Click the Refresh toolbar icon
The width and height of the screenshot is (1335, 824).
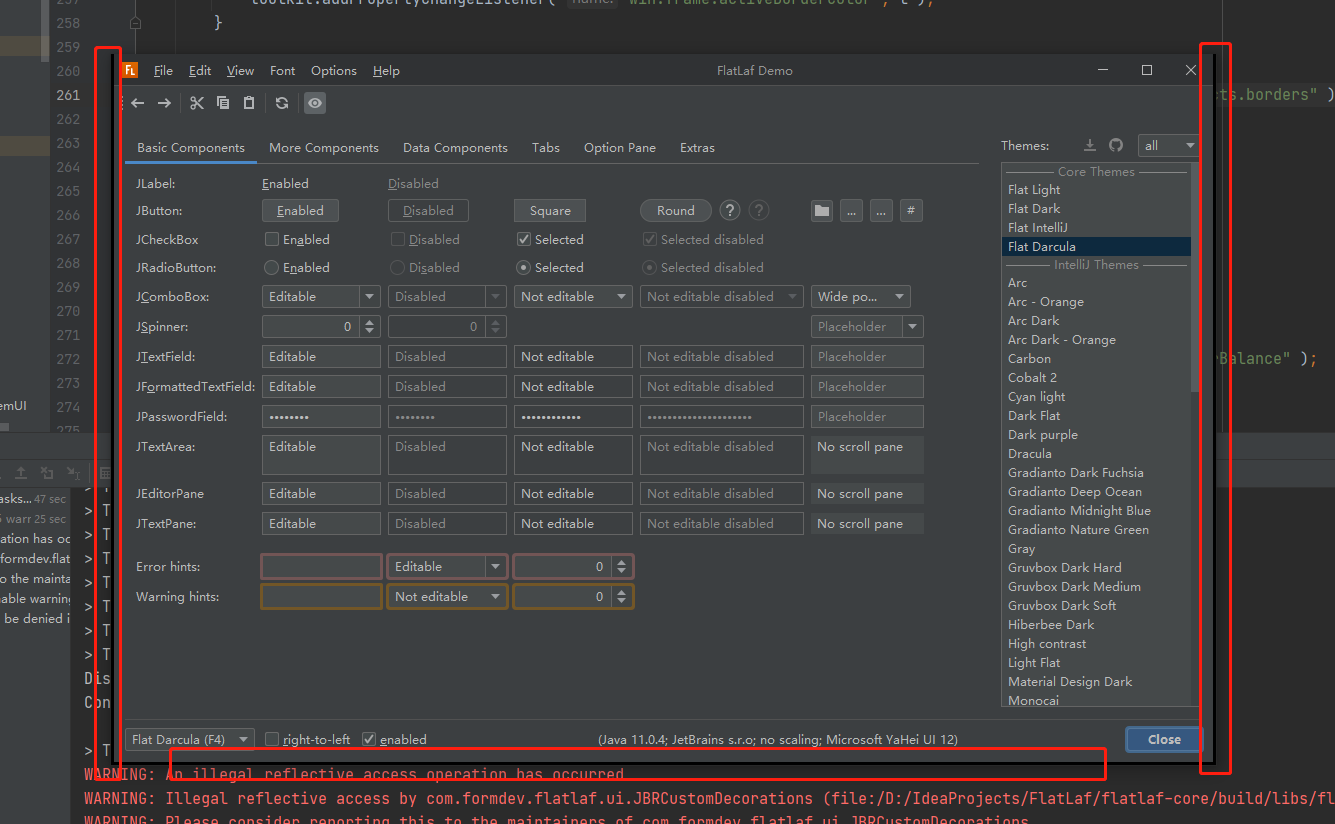tap(282, 103)
